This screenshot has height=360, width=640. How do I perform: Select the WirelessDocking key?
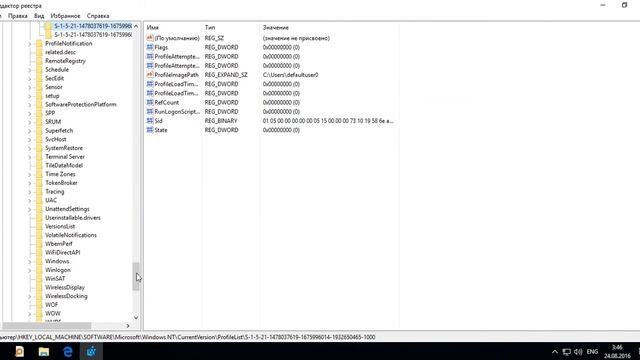66,296
